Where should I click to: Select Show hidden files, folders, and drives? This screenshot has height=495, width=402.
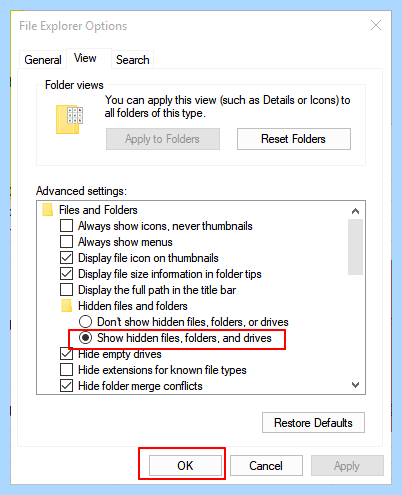tap(85, 338)
